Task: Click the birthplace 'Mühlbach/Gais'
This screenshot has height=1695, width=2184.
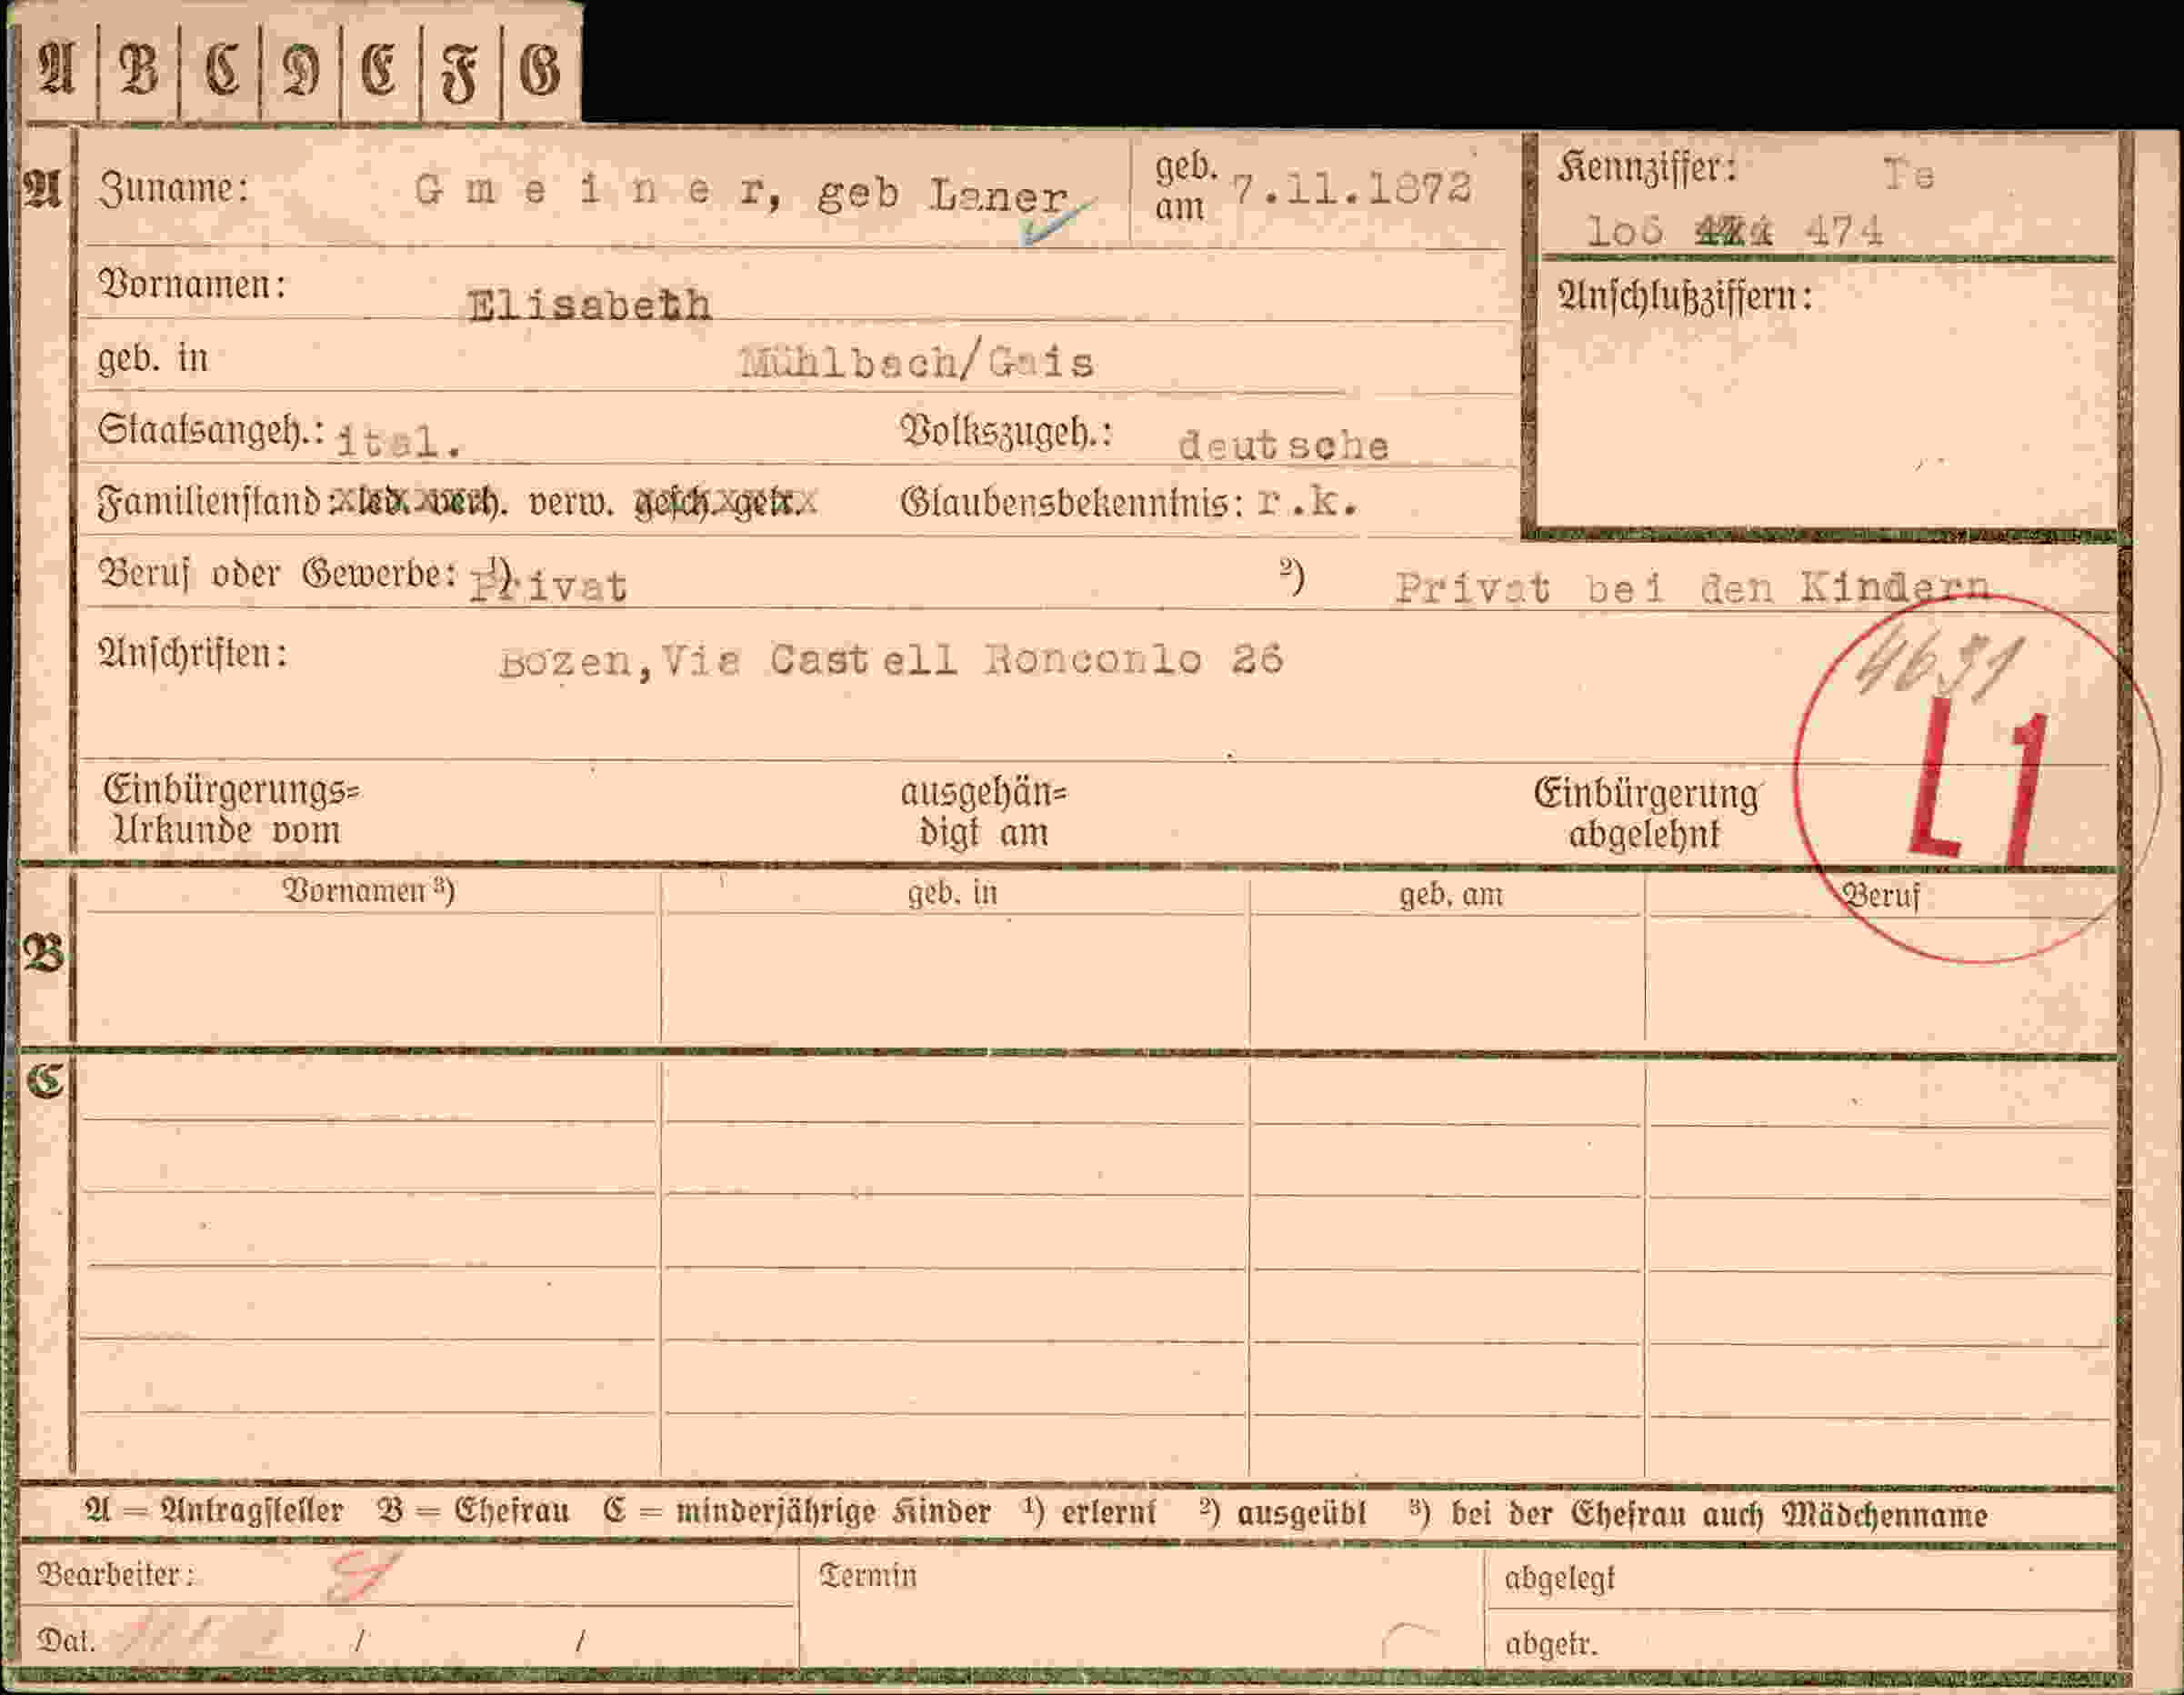Action: [x=917, y=361]
